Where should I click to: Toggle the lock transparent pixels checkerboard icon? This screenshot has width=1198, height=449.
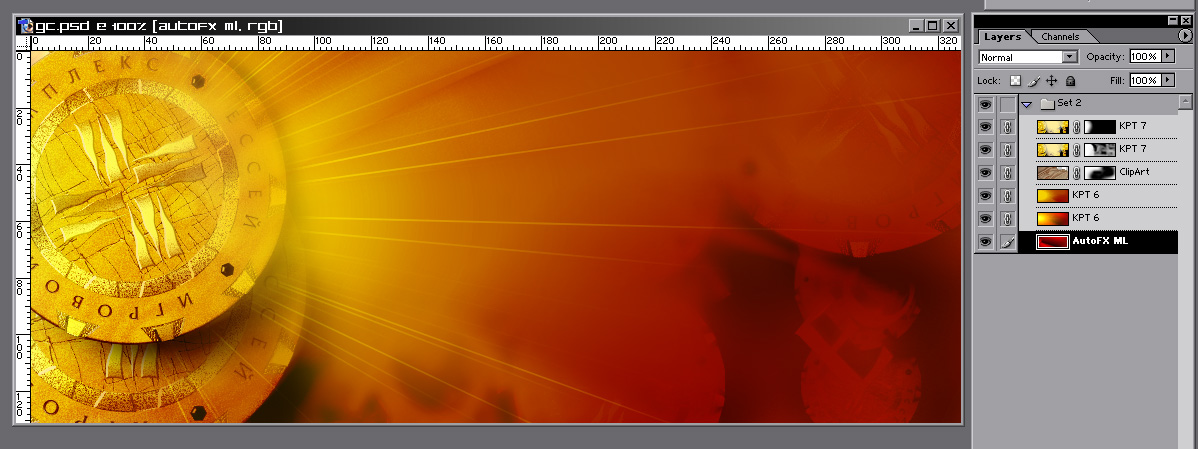coord(1015,80)
